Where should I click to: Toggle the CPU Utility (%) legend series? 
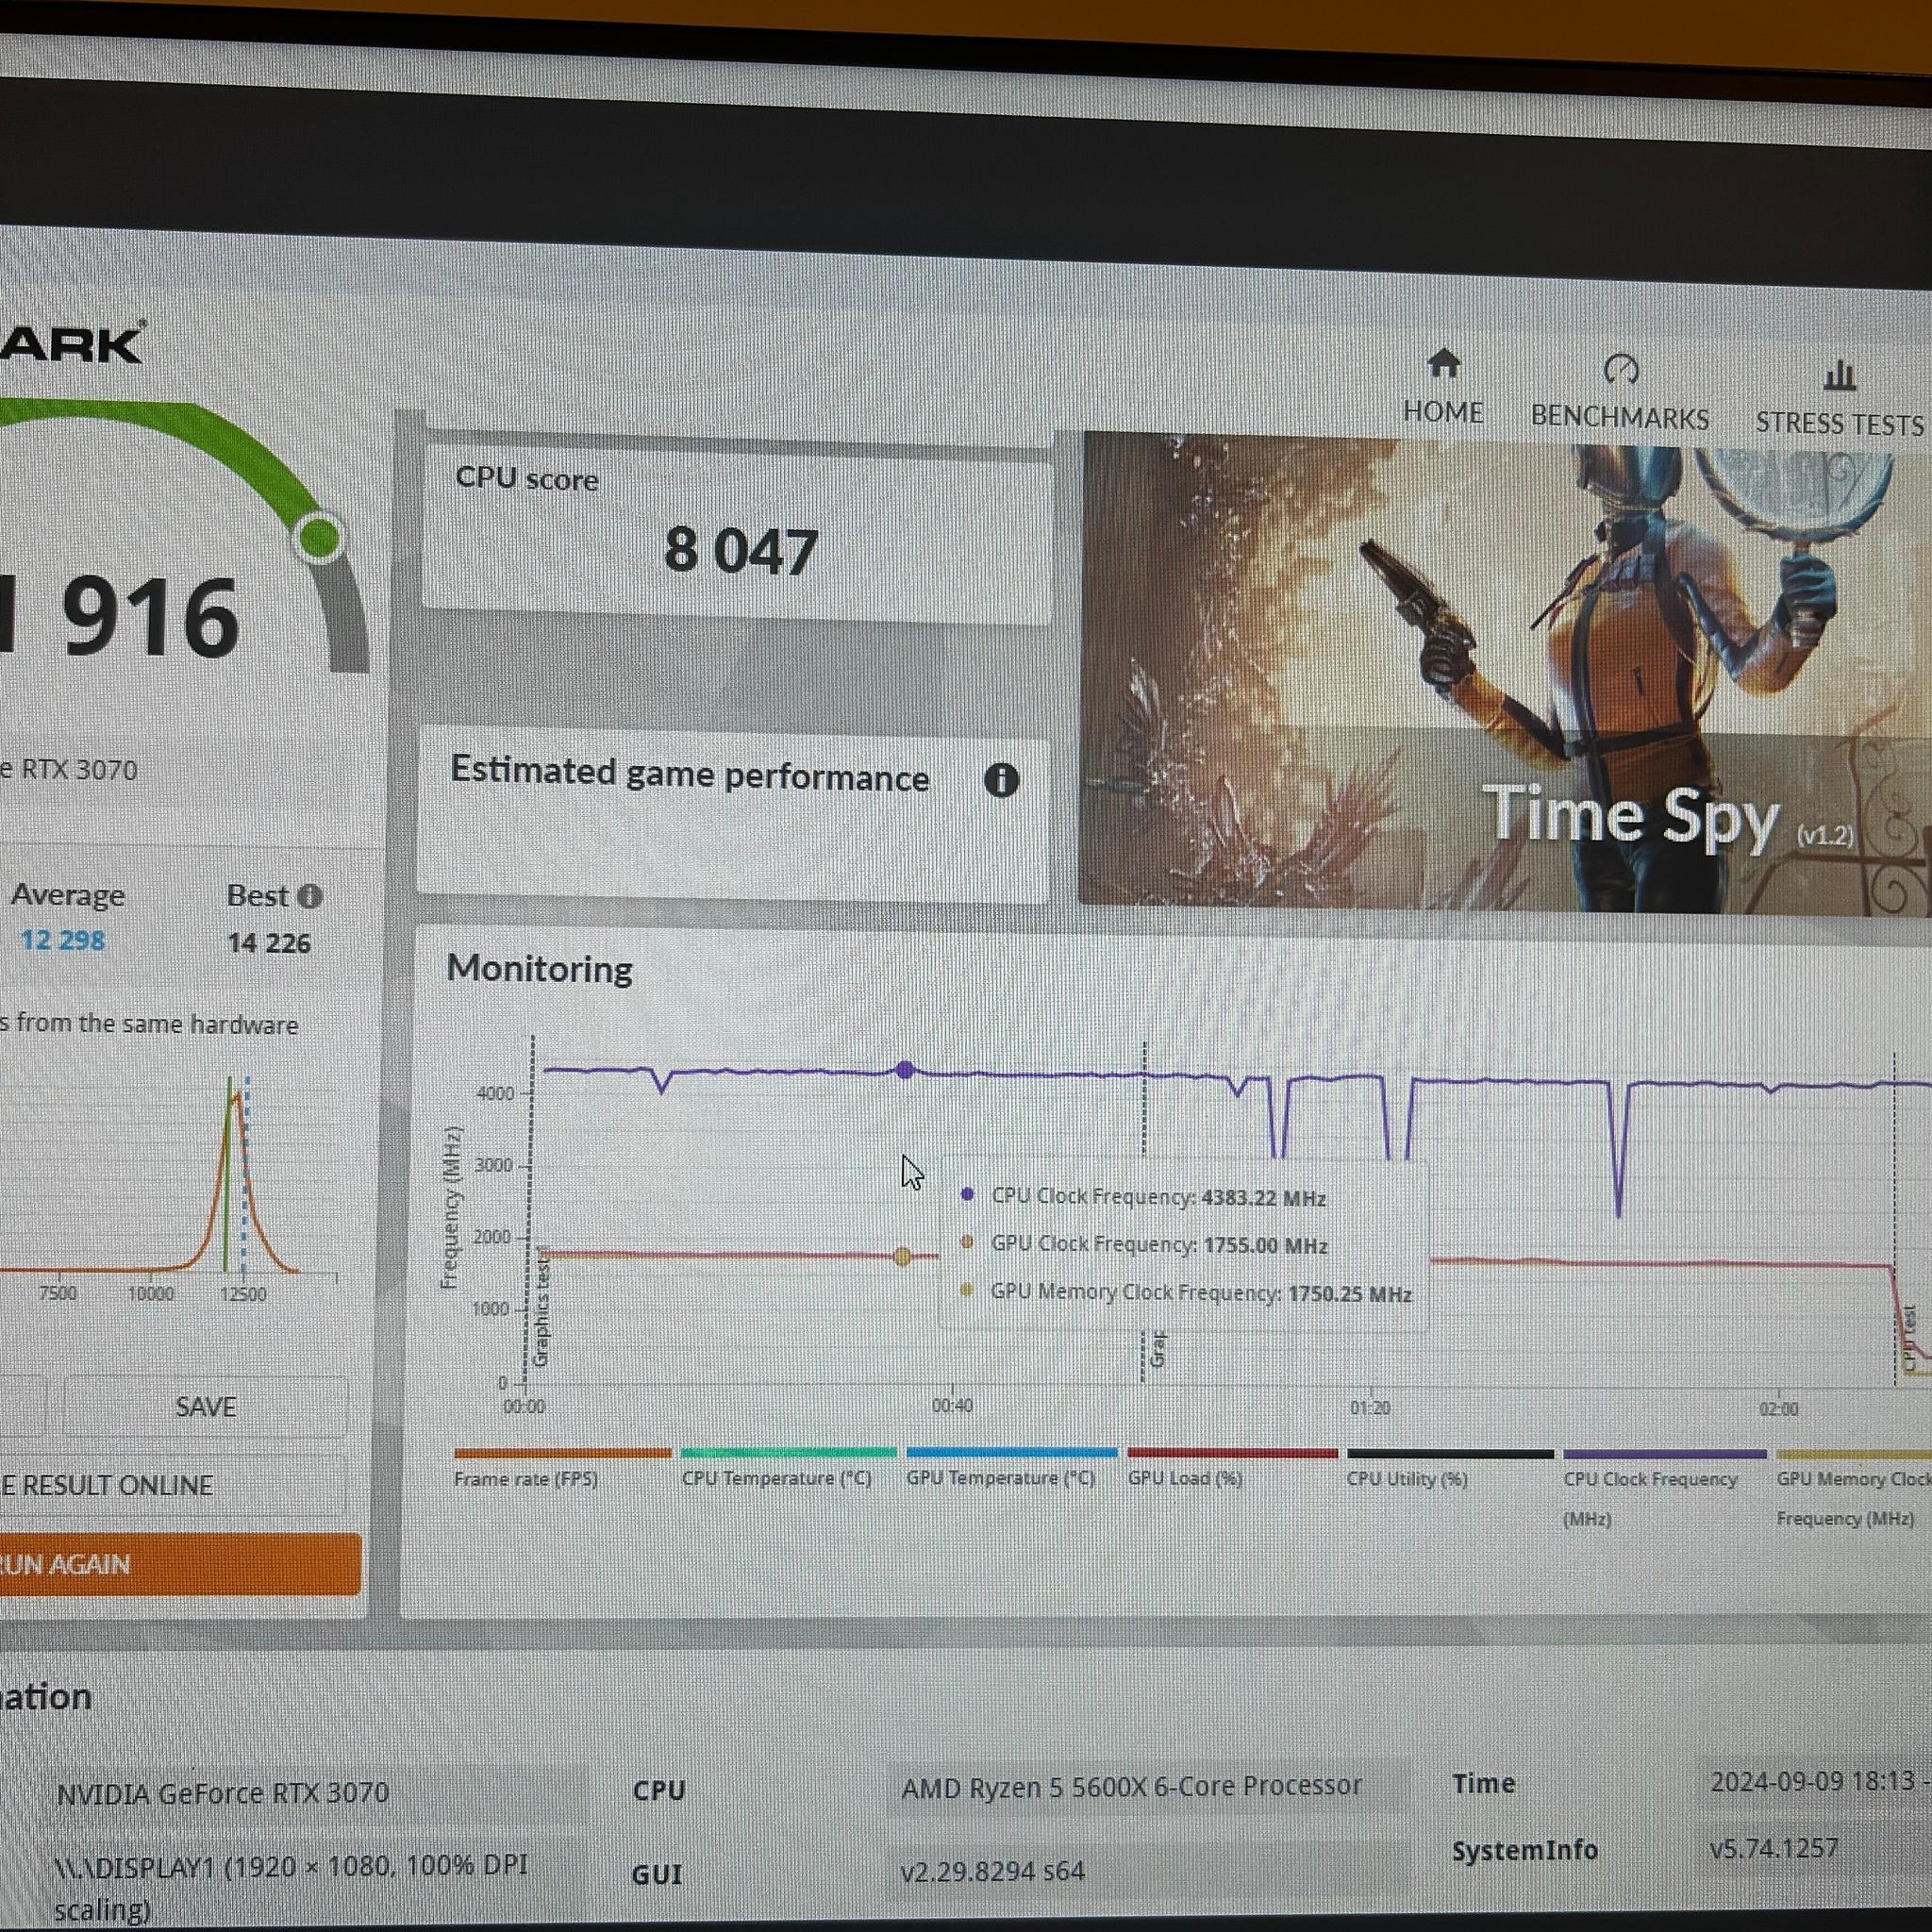click(x=1450, y=1469)
